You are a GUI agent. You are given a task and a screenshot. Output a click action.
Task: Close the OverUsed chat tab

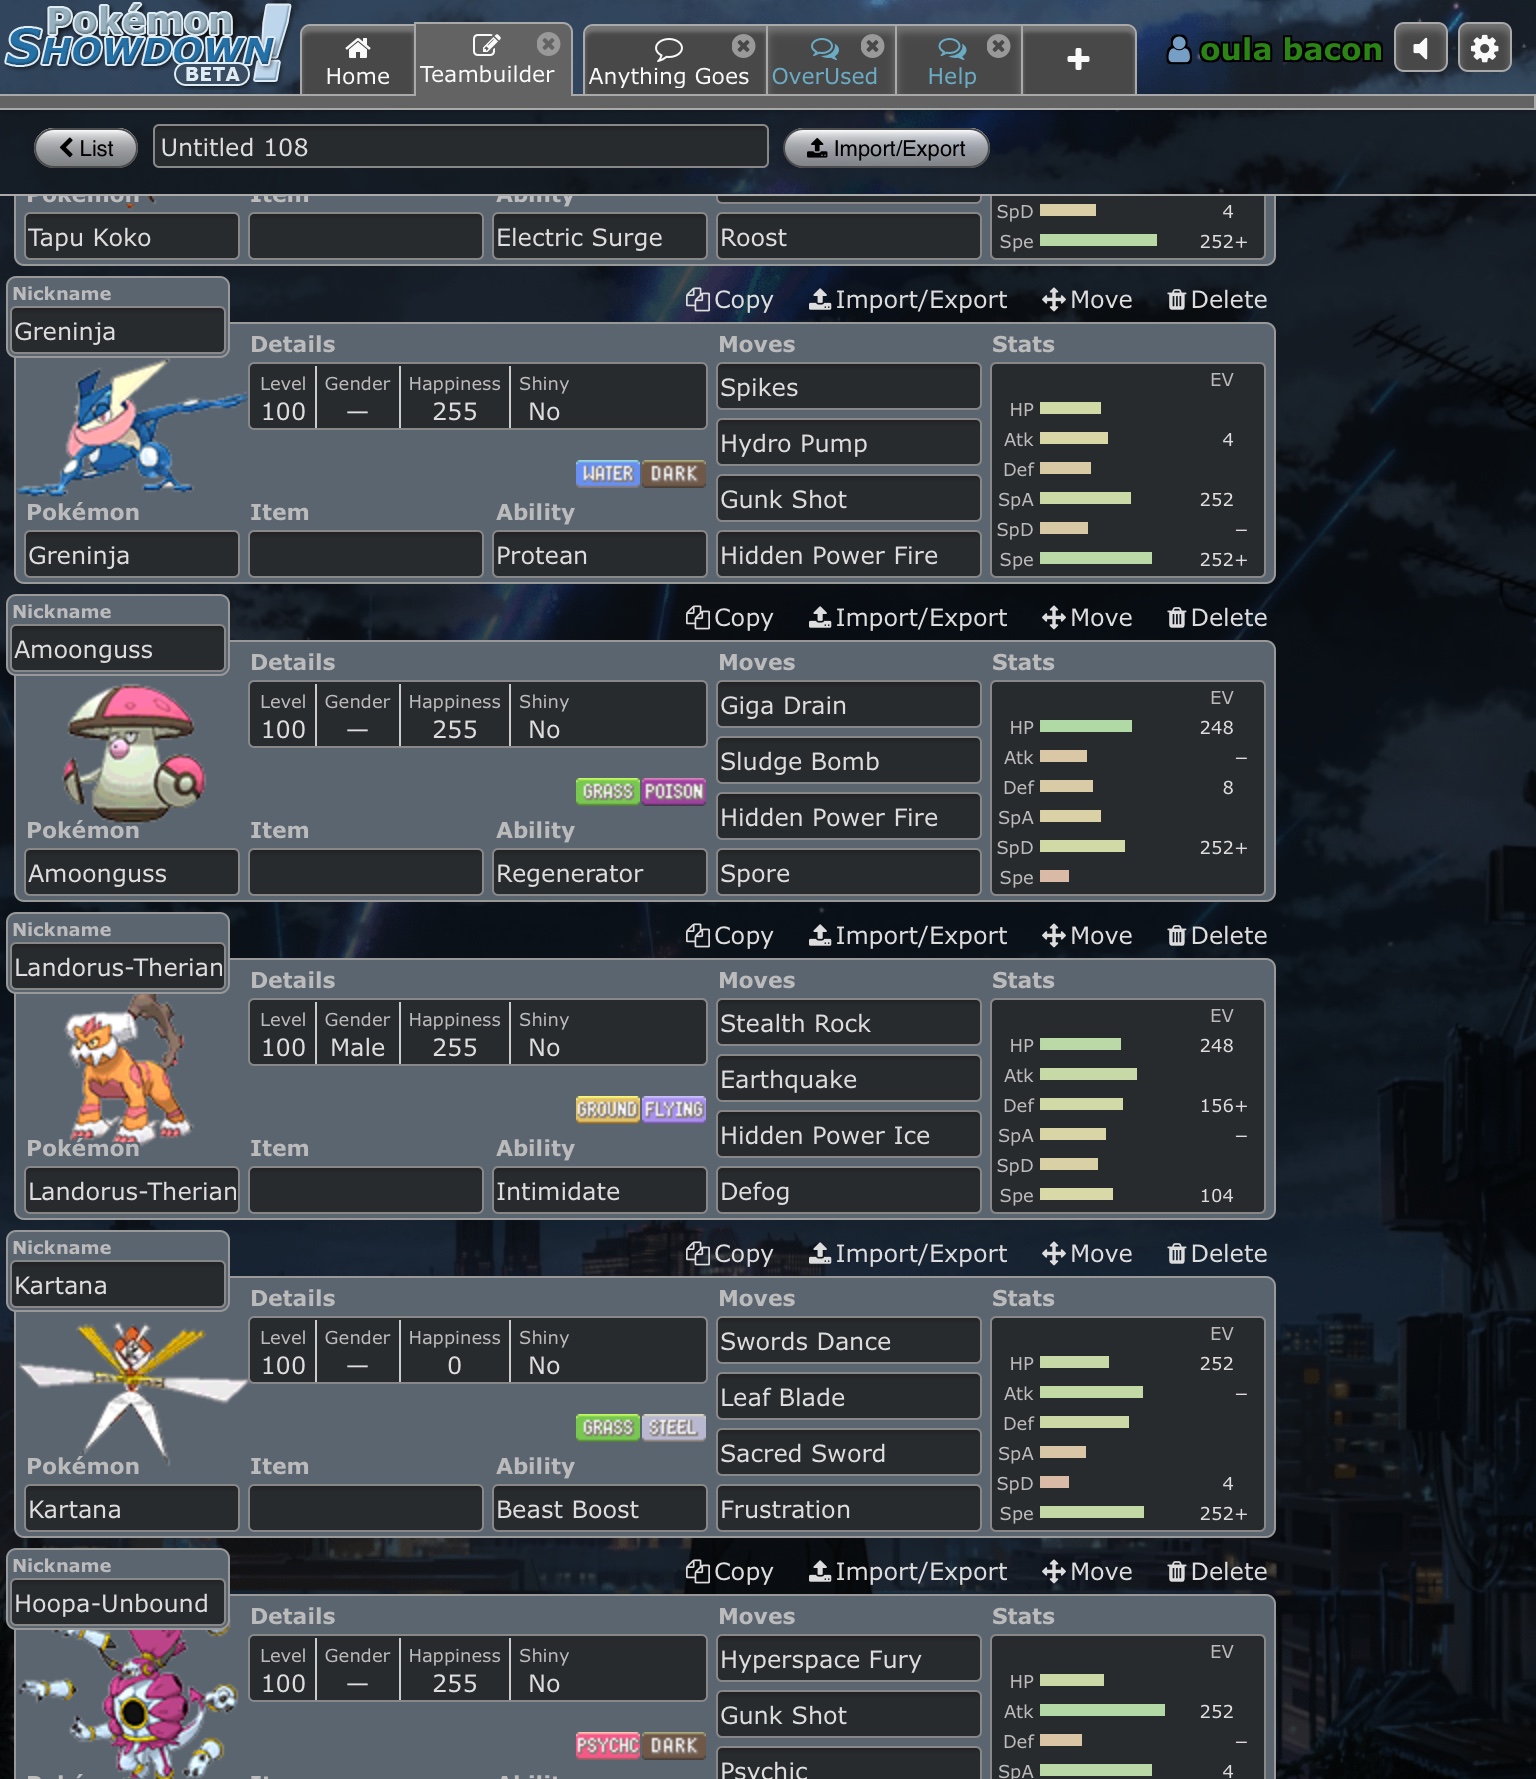coord(873,46)
